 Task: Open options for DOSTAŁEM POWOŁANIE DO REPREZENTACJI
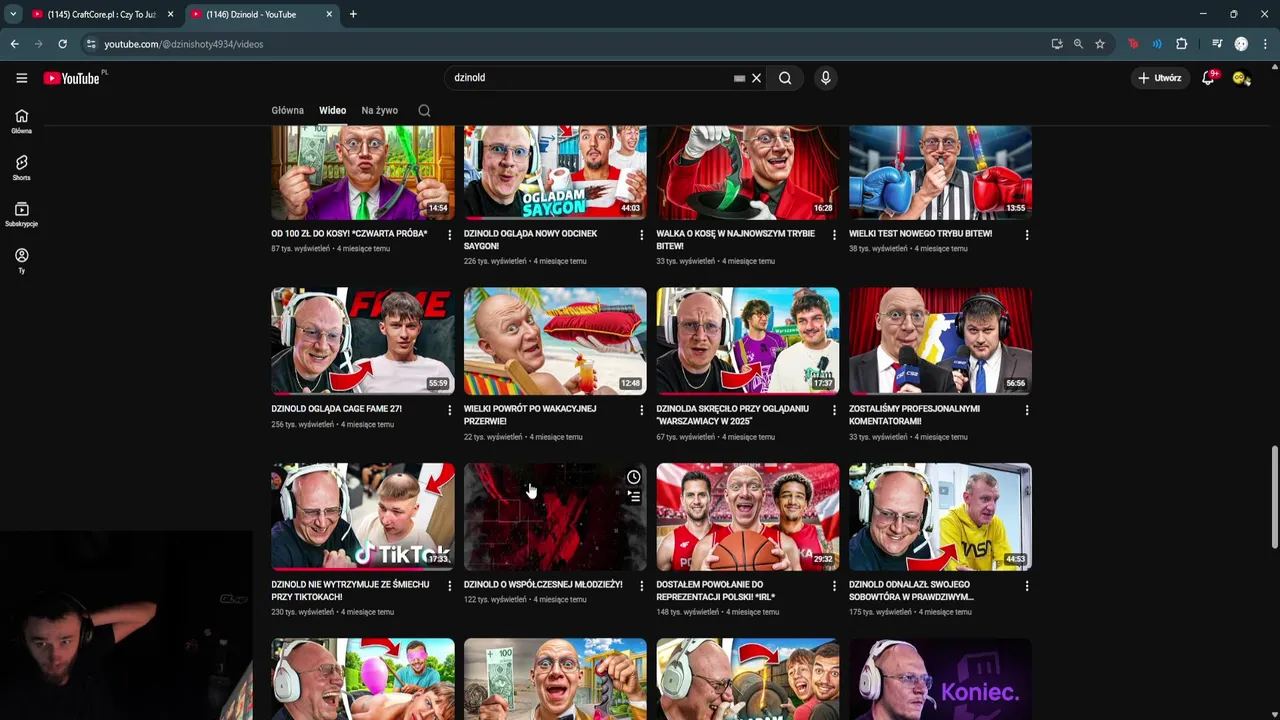[834, 586]
